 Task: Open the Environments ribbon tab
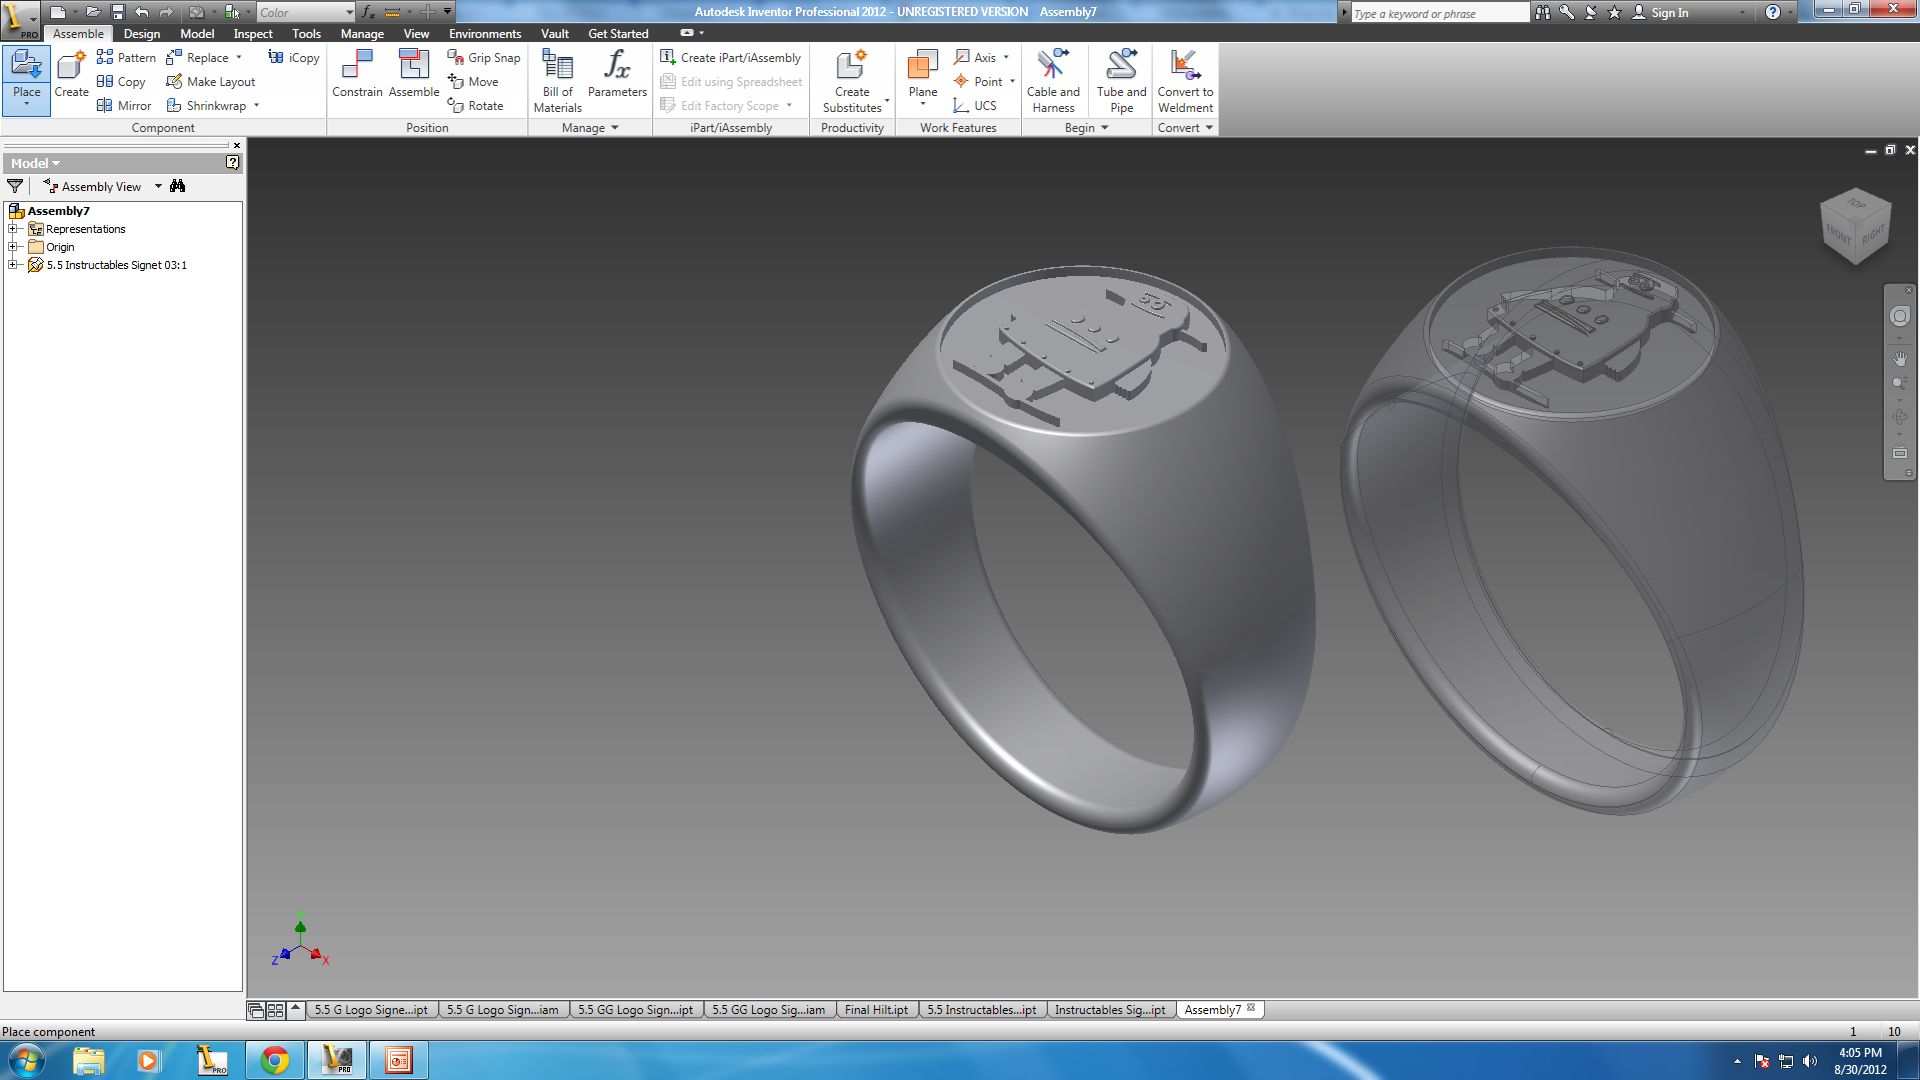pyautogui.click(x=485, y=33)
